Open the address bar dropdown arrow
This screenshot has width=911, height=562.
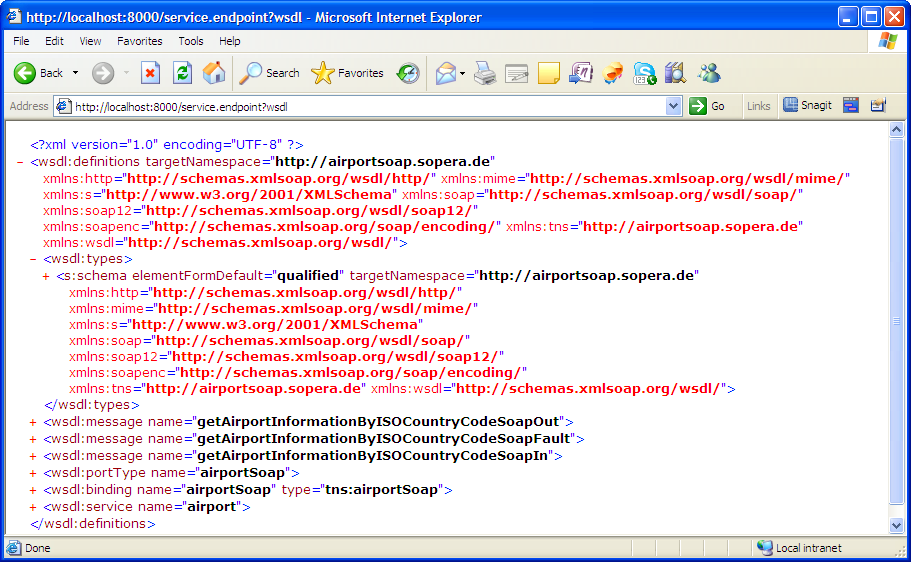click(673, 106)
